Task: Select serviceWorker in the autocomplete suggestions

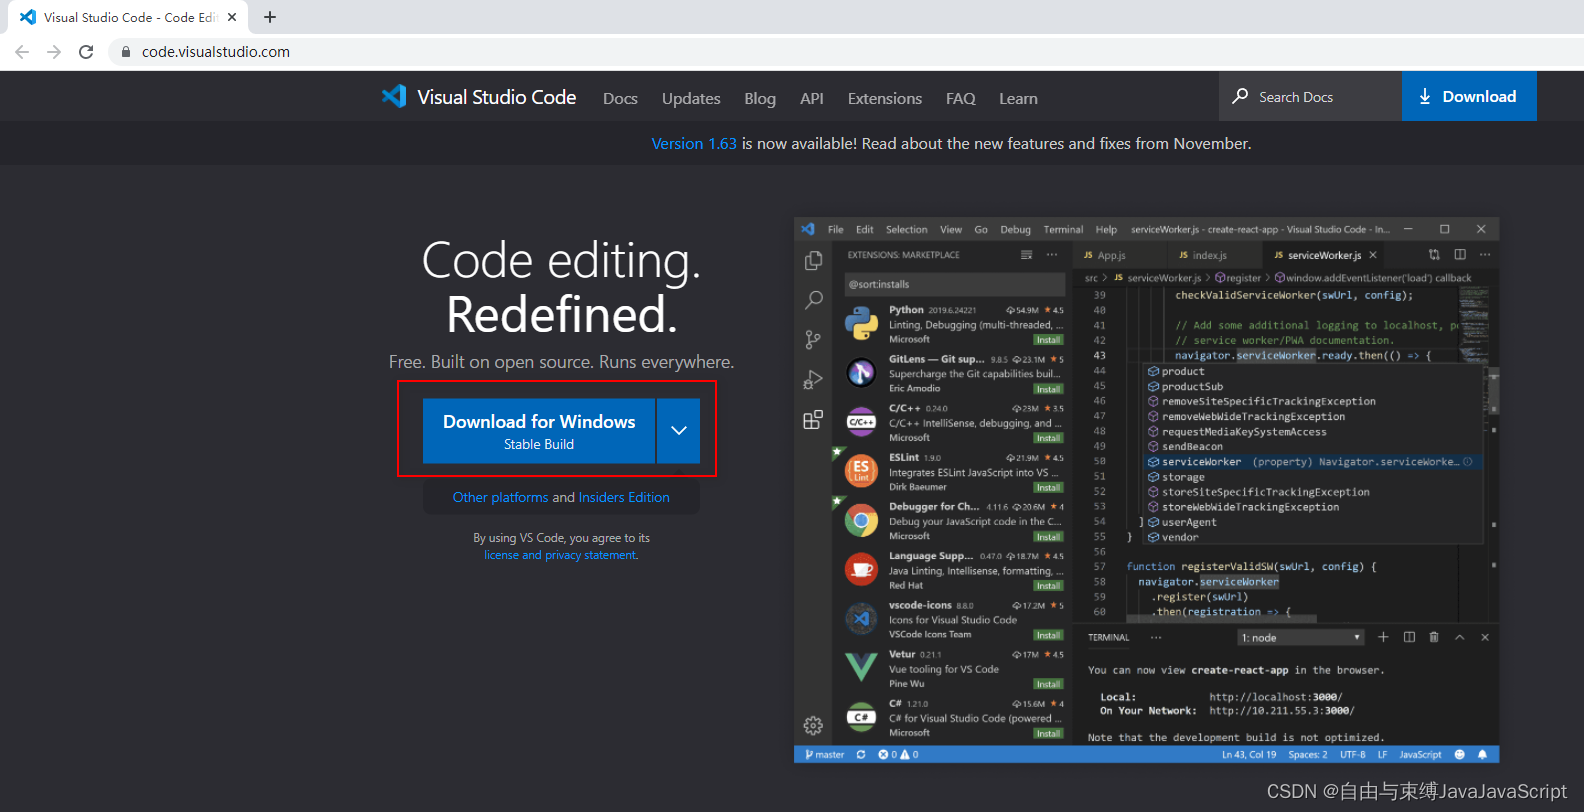Action: pyautogui.click(x=1312, y=462)
